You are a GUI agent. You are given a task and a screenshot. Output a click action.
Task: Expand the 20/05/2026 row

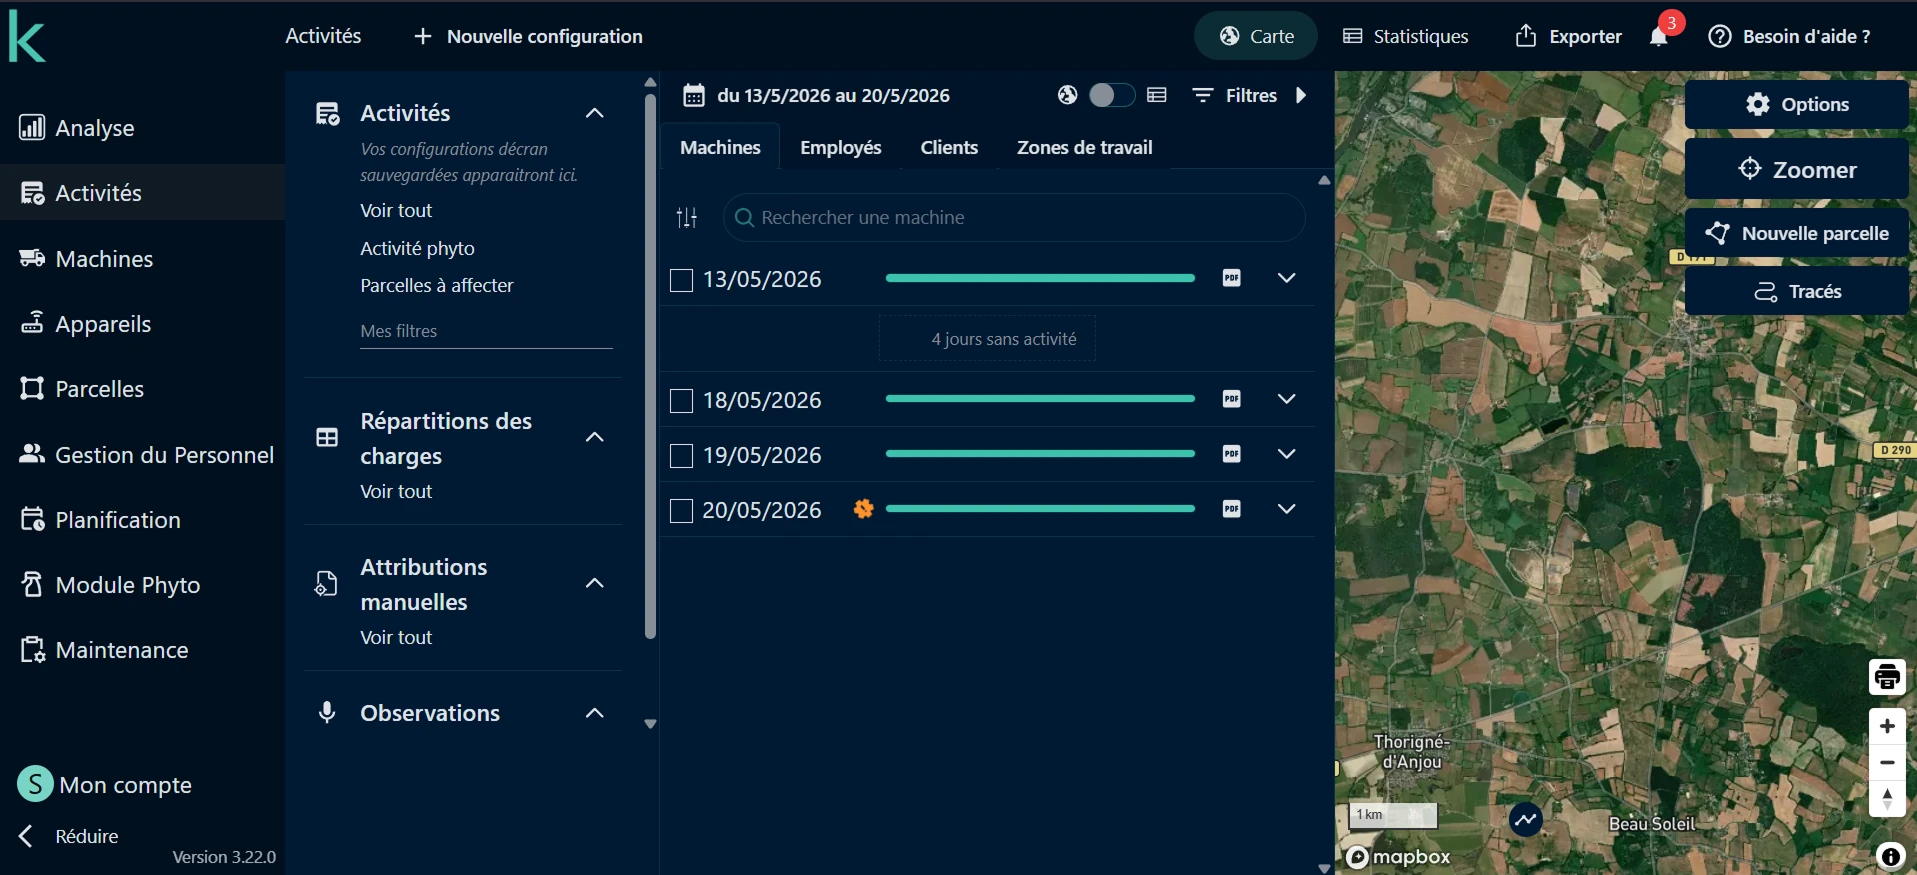pos(1287,509)
